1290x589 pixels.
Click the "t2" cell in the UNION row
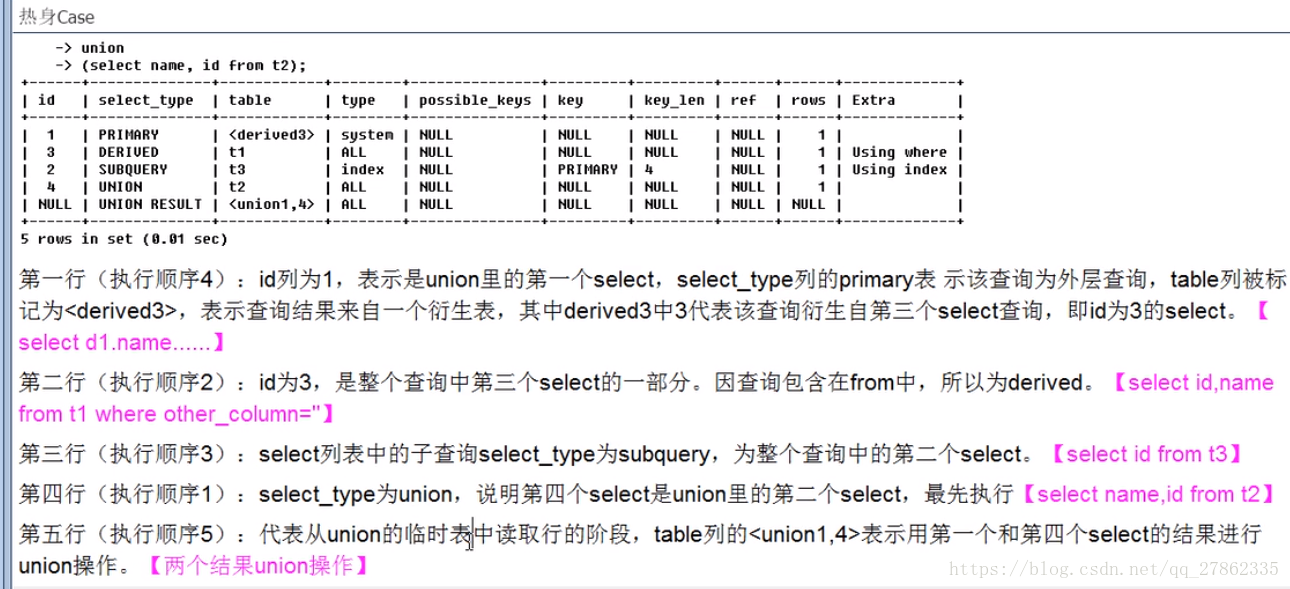pyautogui.click(x=237, y=186)
